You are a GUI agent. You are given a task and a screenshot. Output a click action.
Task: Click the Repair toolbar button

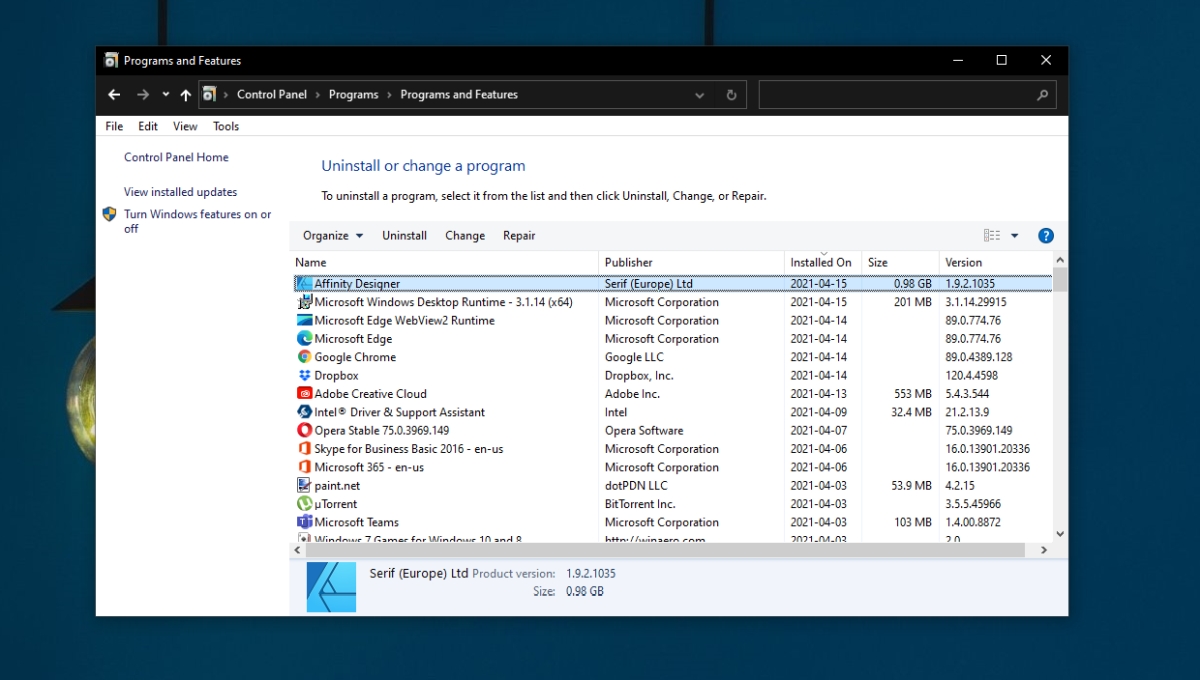519,236
